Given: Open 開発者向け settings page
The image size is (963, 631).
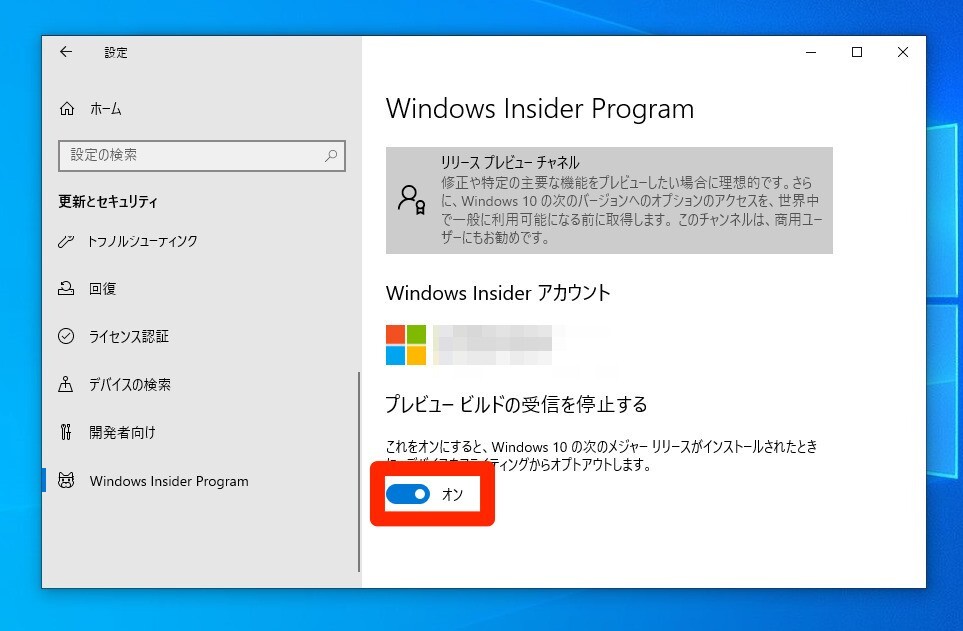Looking at the screenshot, I should click(x=122, y=433).
